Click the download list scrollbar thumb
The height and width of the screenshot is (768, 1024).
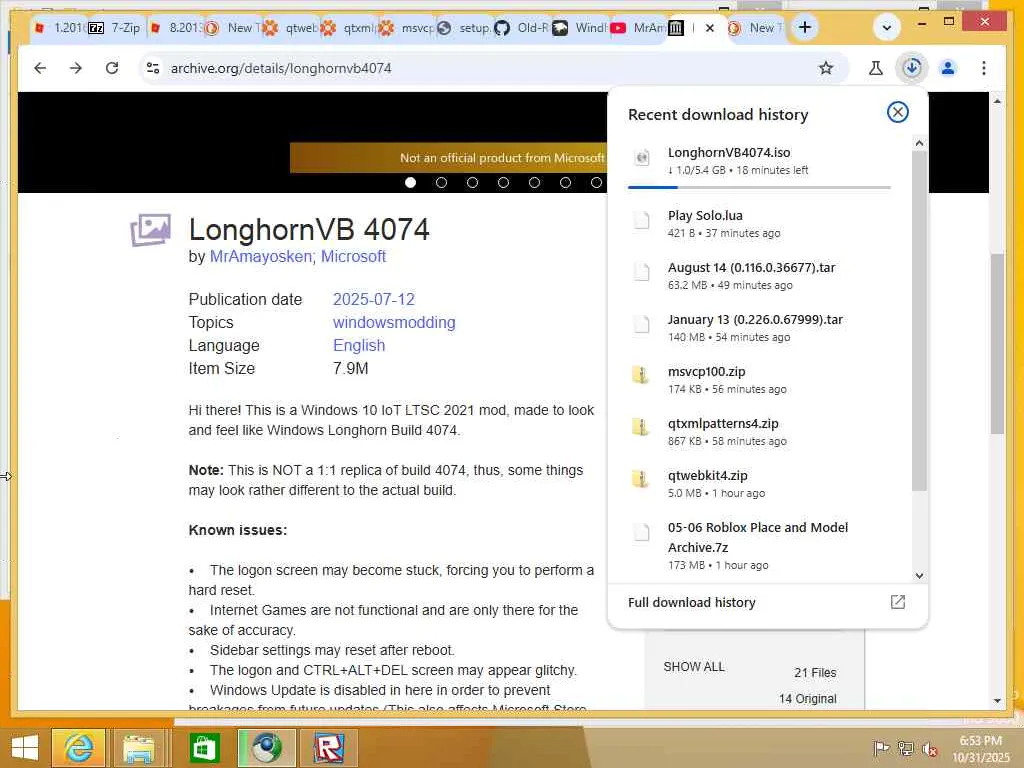(x=920, y=320)
